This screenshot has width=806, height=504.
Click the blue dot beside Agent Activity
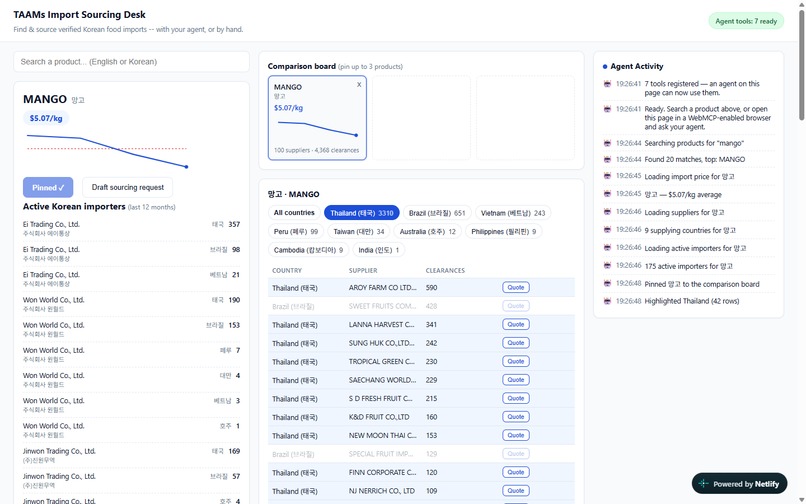605,66
